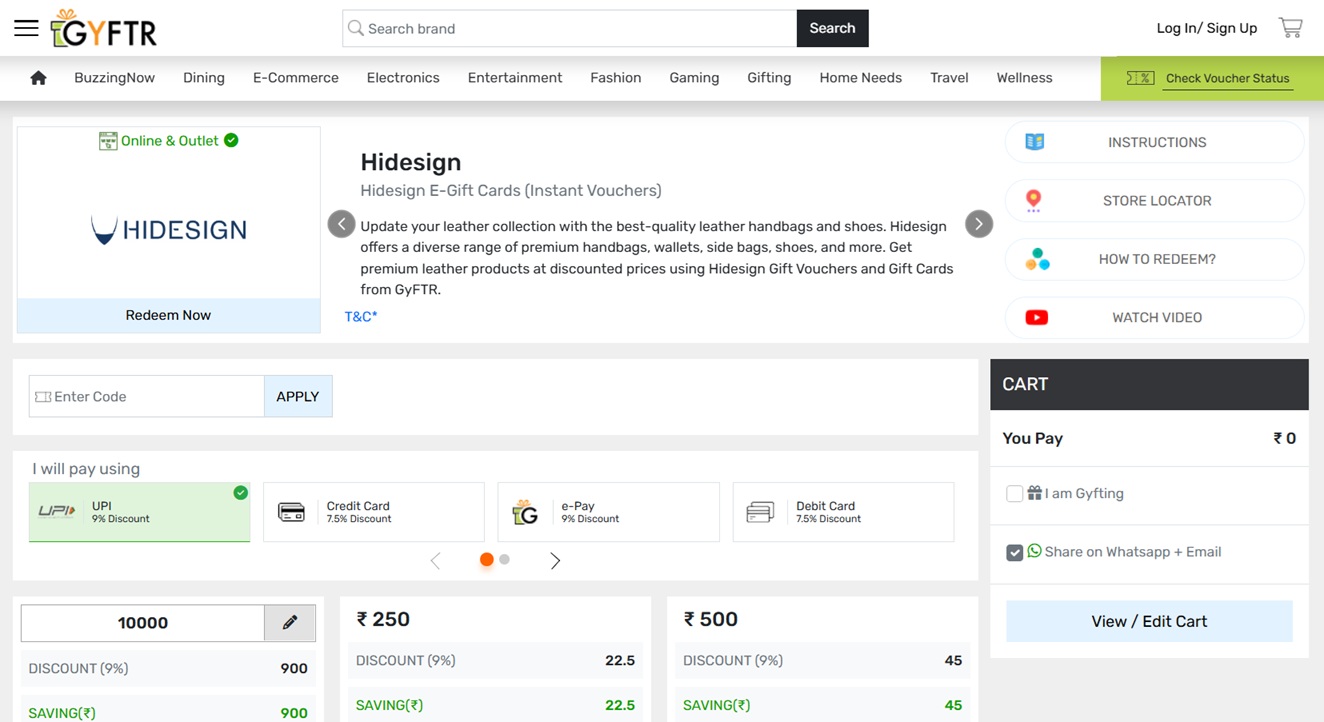Click the Instructions book icon
Viewport: 1324px width, 722px height.
point(1035,142)
